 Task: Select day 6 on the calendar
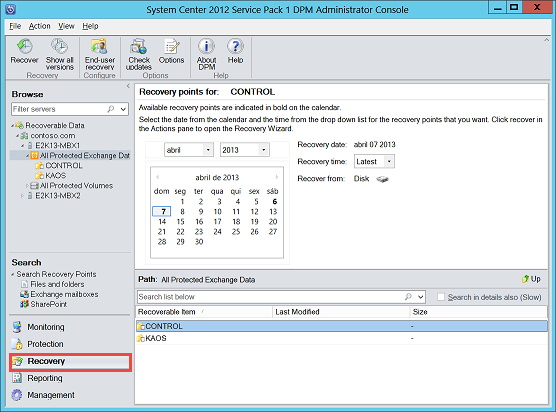274,201
